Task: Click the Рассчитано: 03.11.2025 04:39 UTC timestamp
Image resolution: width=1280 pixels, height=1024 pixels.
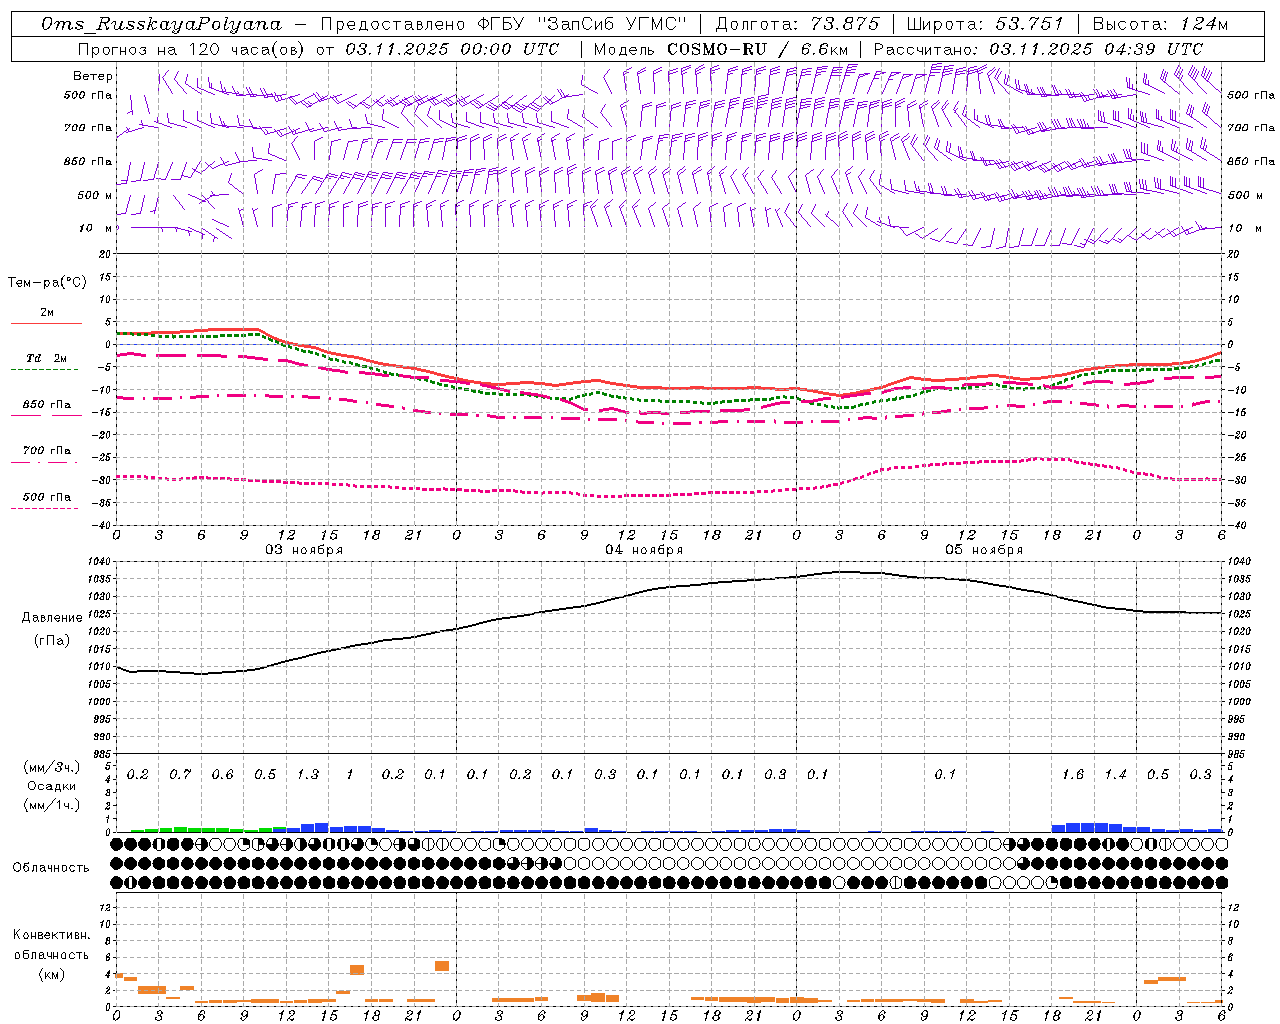Action: (x=1038, y=49)
